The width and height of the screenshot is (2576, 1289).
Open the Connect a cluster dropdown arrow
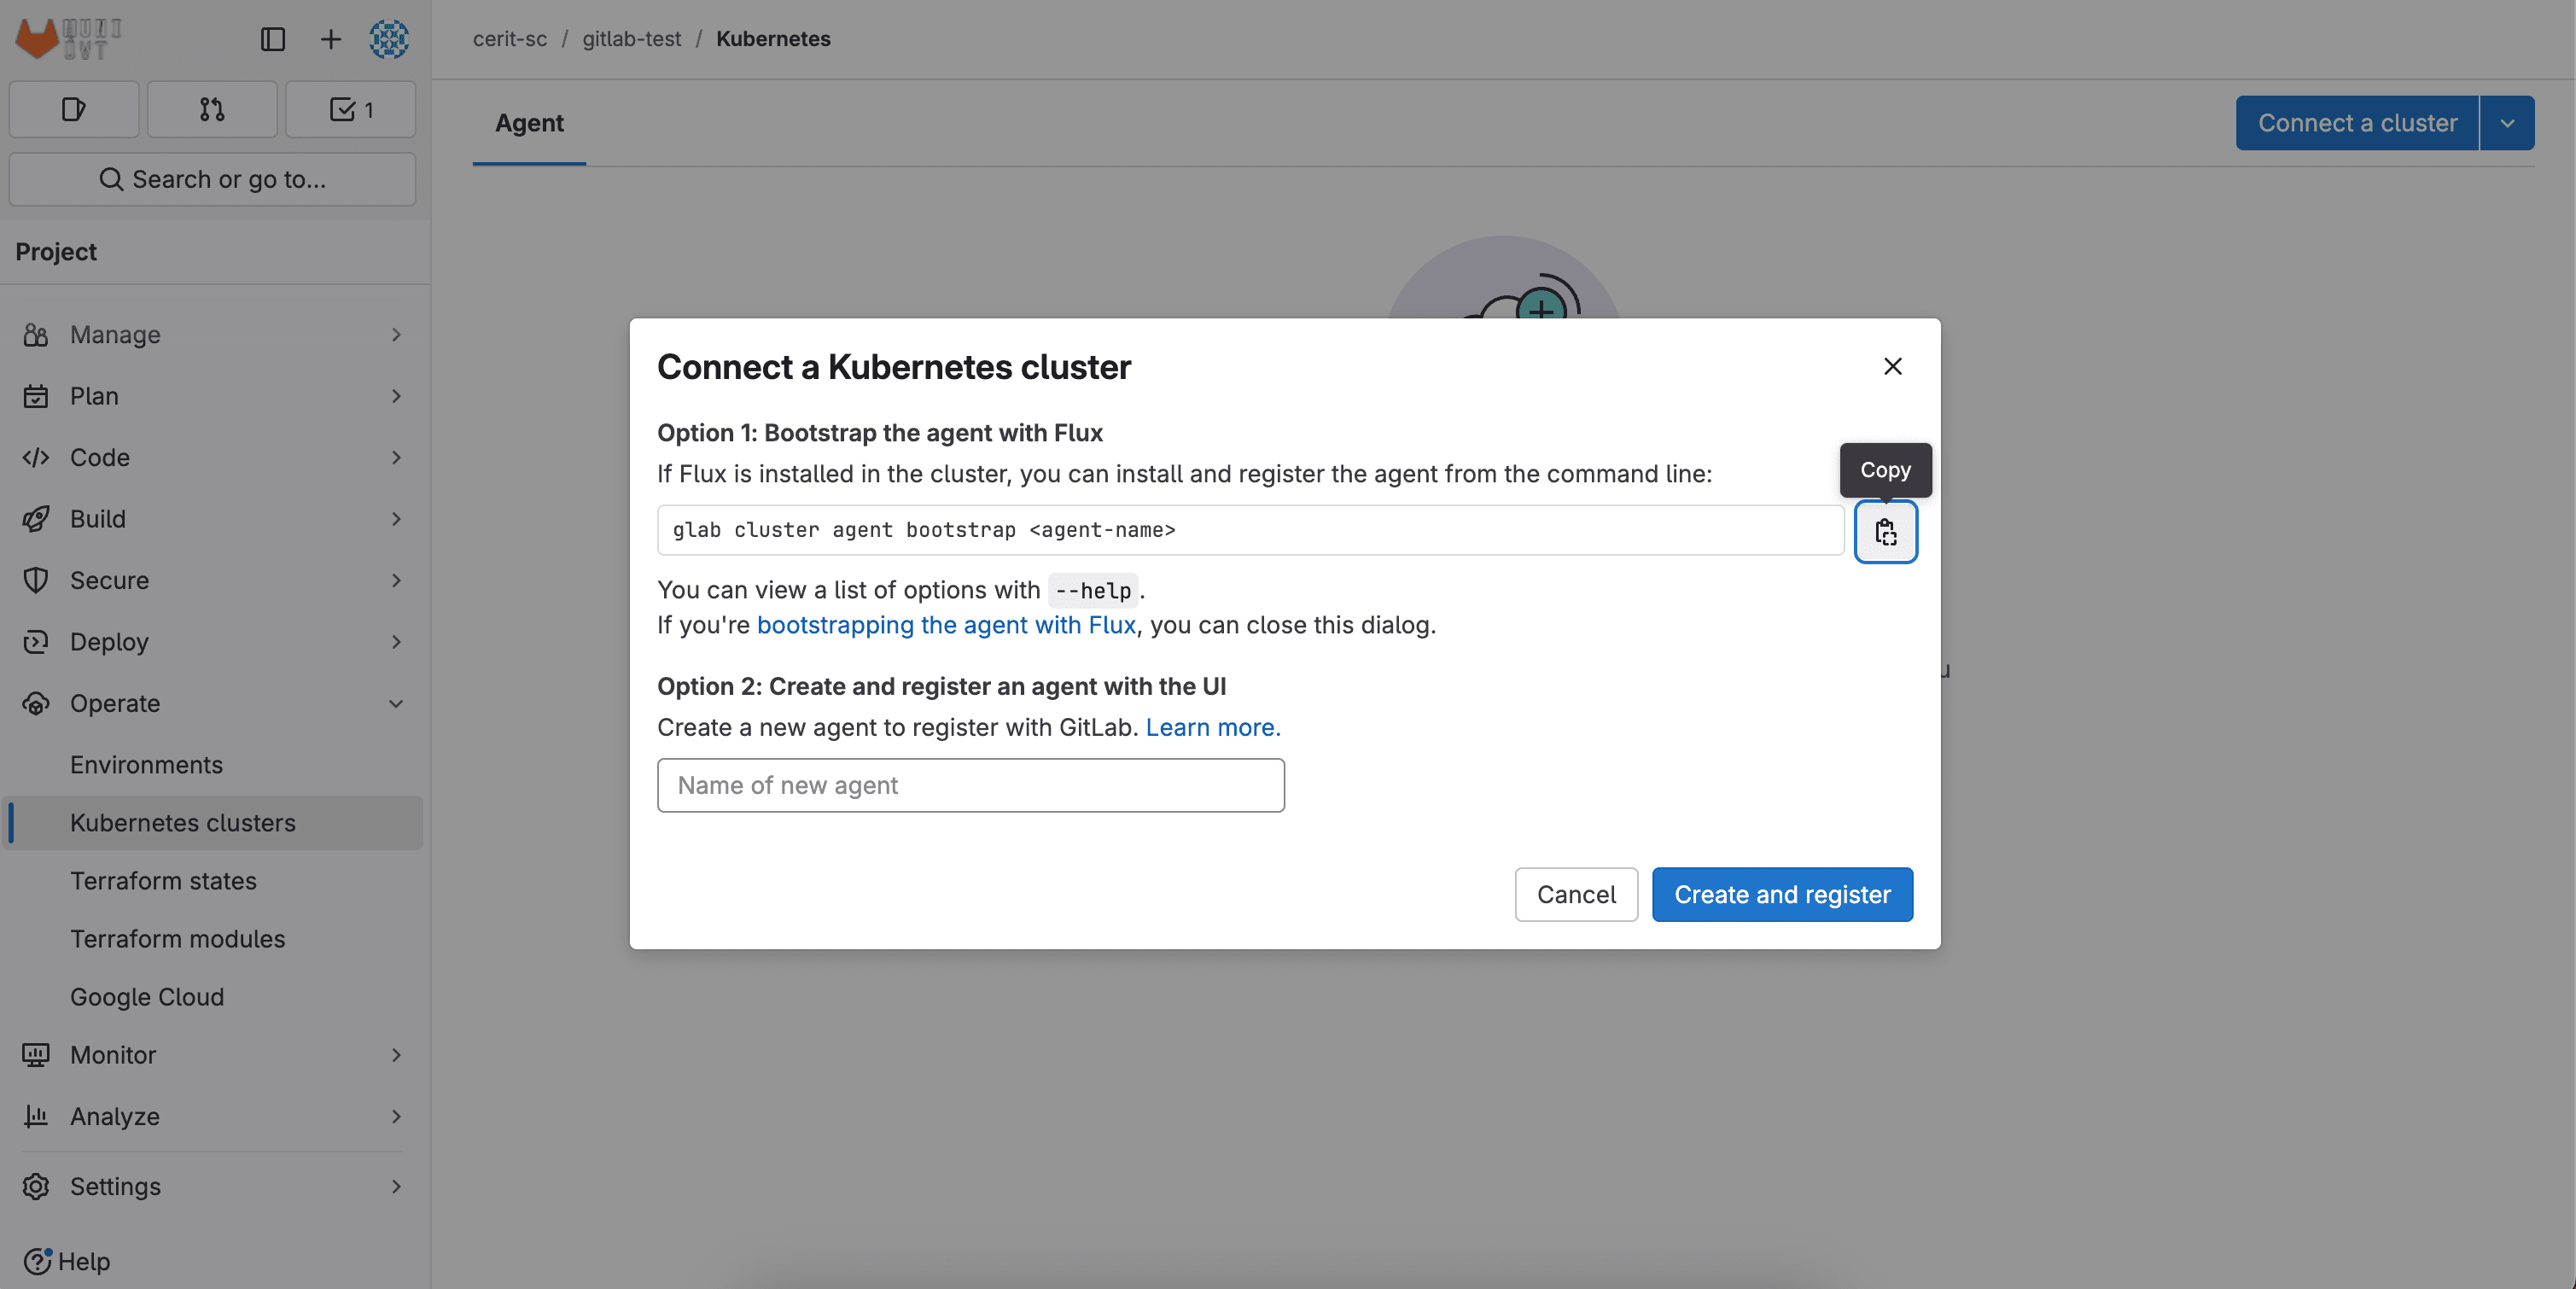2508,122
